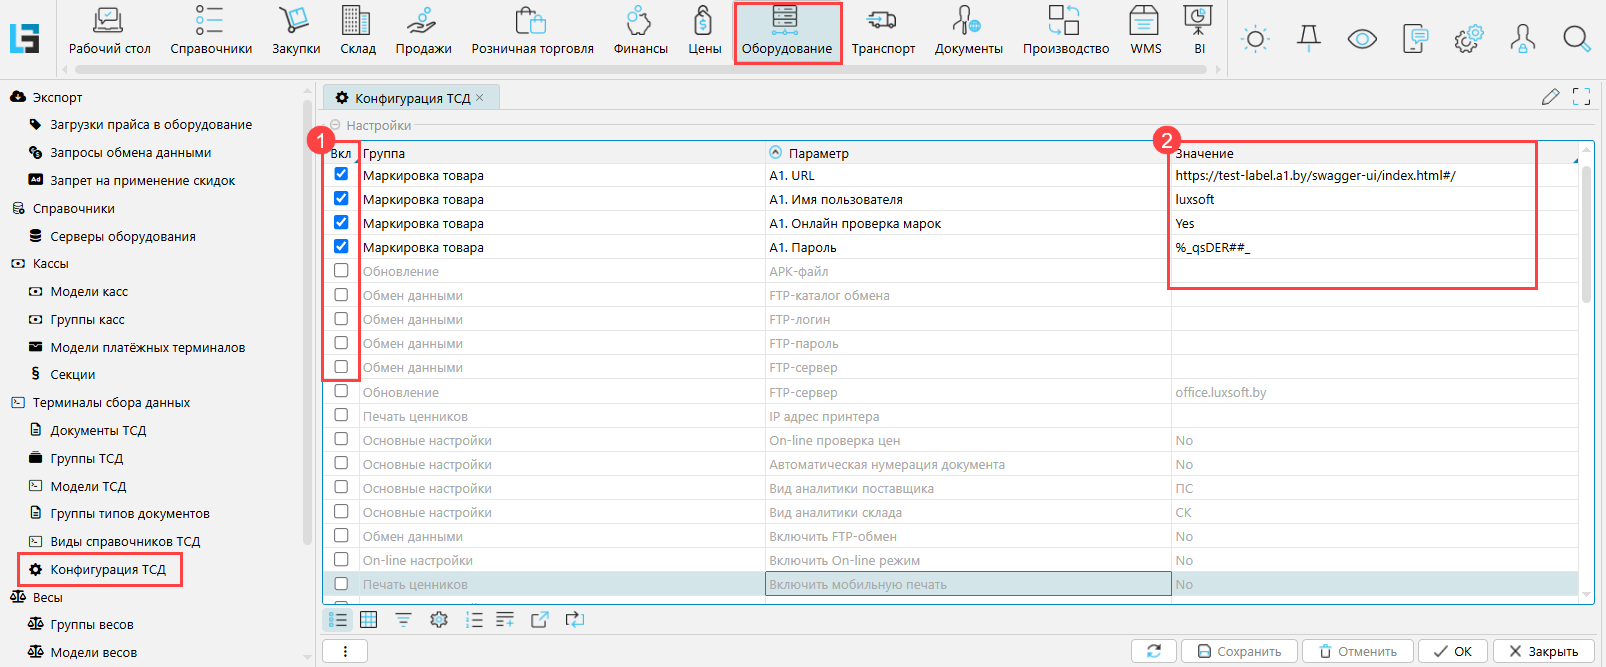Click the A1. Имя пользователя value field

coord(1350,199)
